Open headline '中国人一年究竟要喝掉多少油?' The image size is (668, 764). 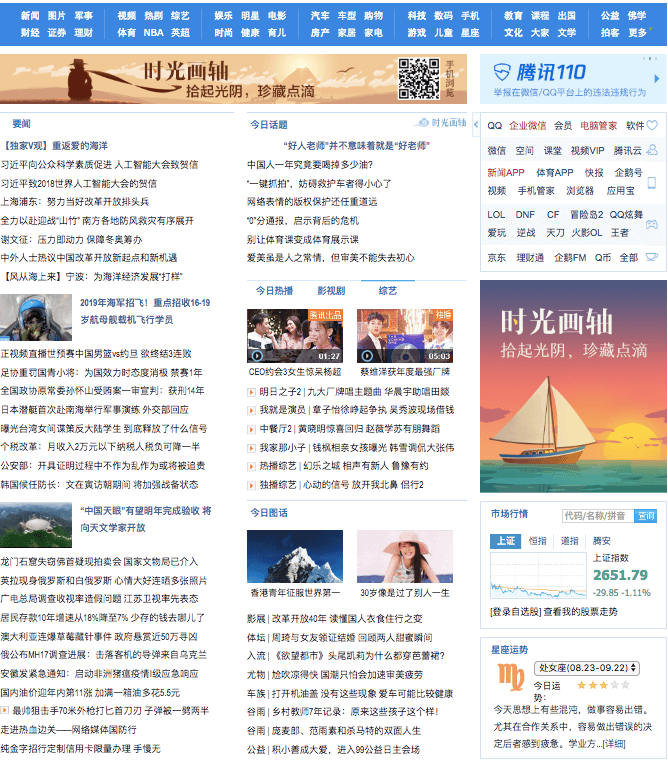click(310, 165)
